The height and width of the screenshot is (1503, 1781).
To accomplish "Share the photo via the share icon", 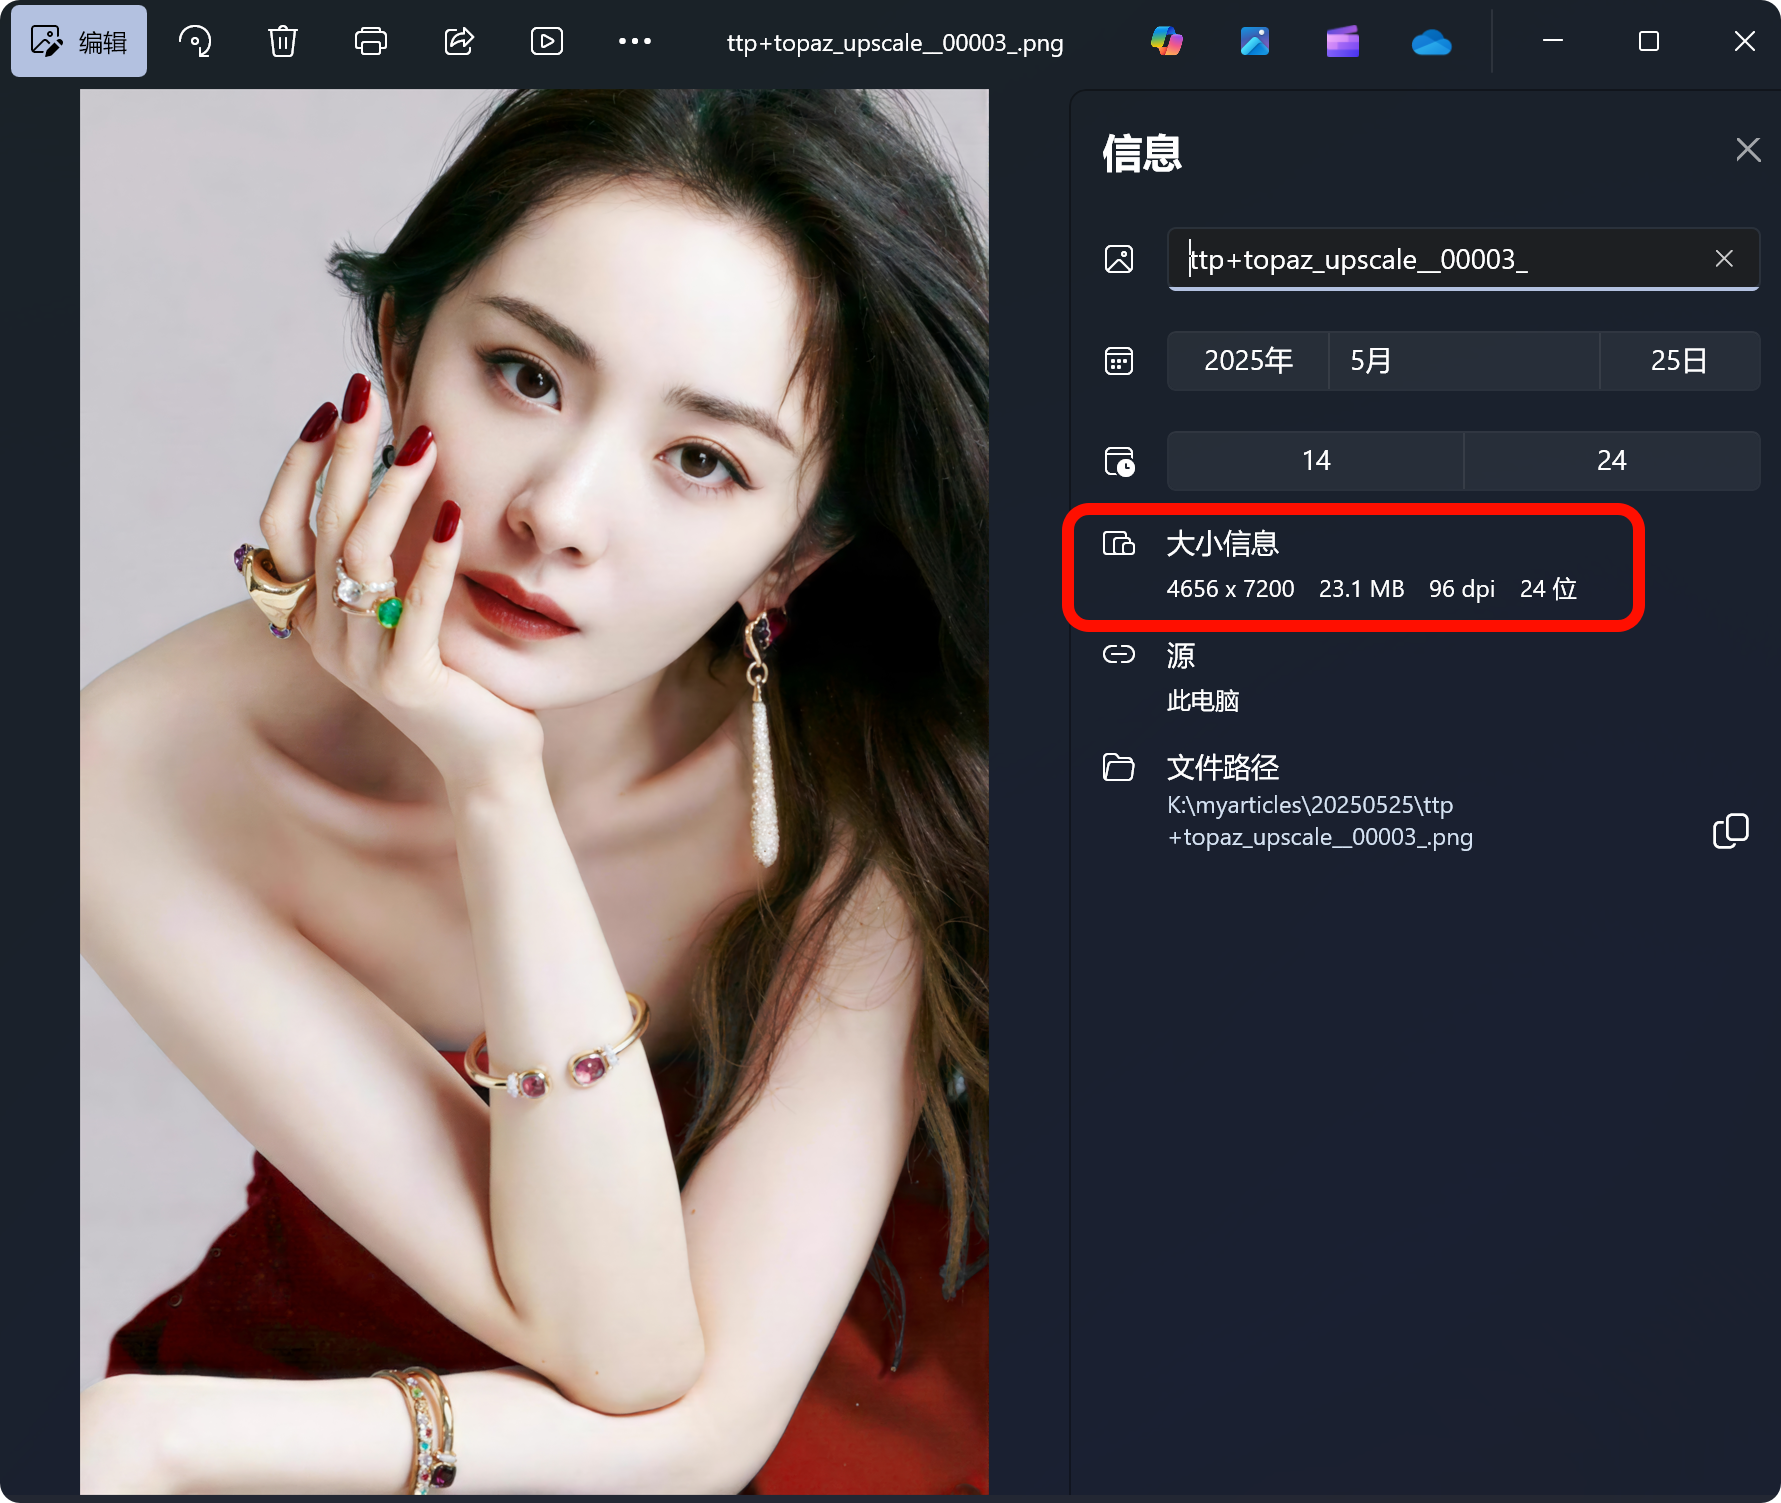I will pos(459,41).
